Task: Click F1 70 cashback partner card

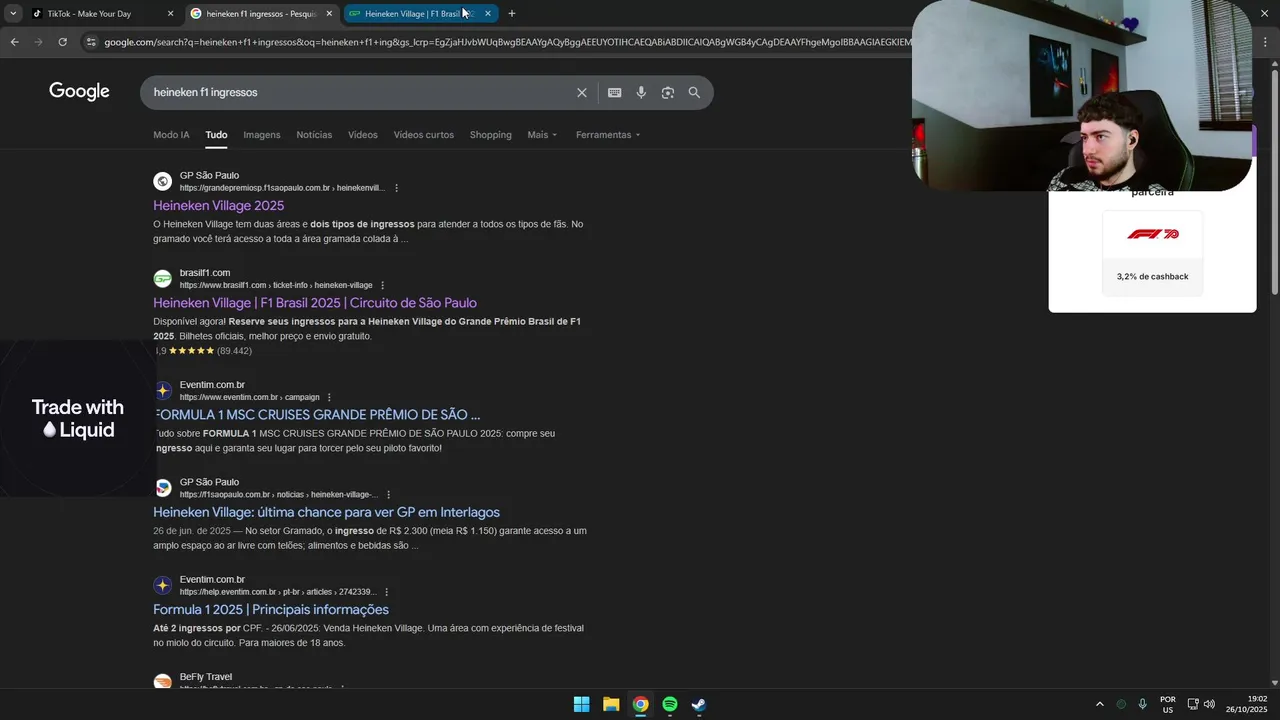Action: pos(1153,253)
